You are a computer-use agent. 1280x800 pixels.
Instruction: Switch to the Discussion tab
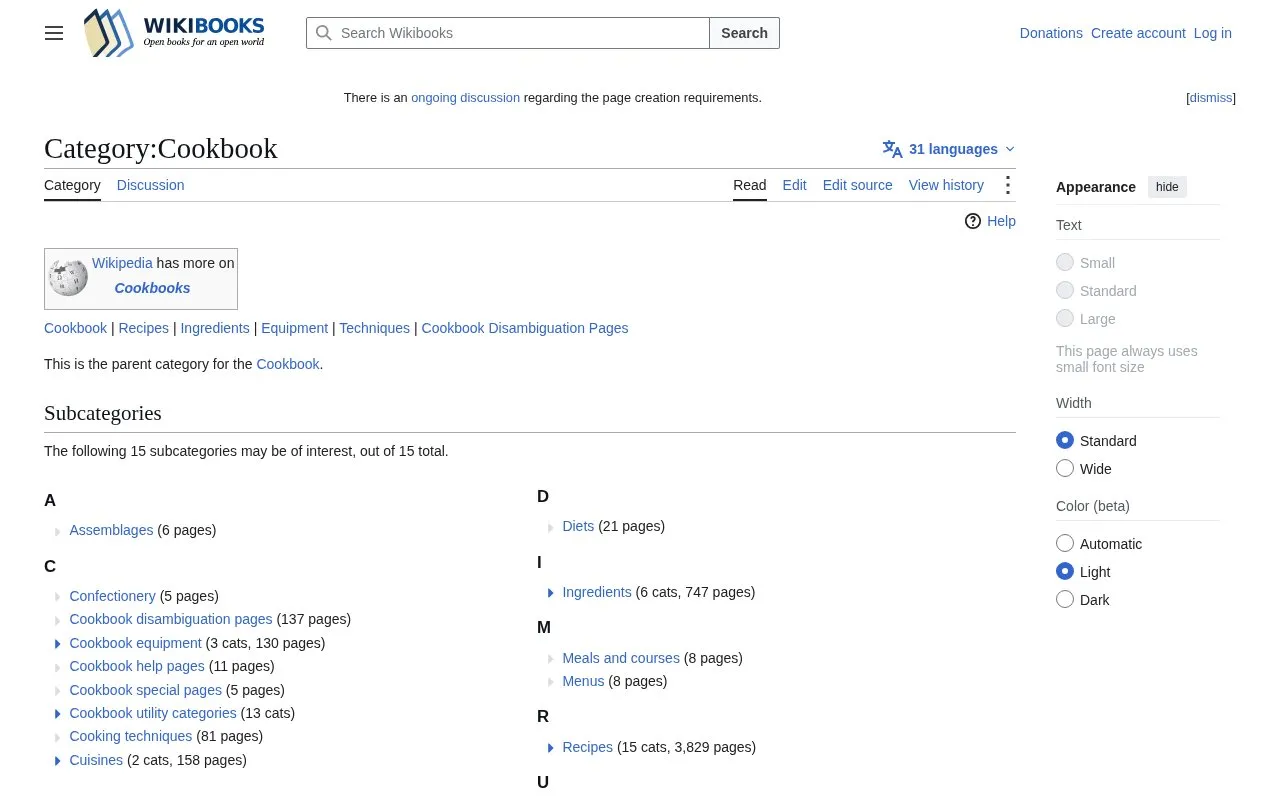[x=150, y=185]
